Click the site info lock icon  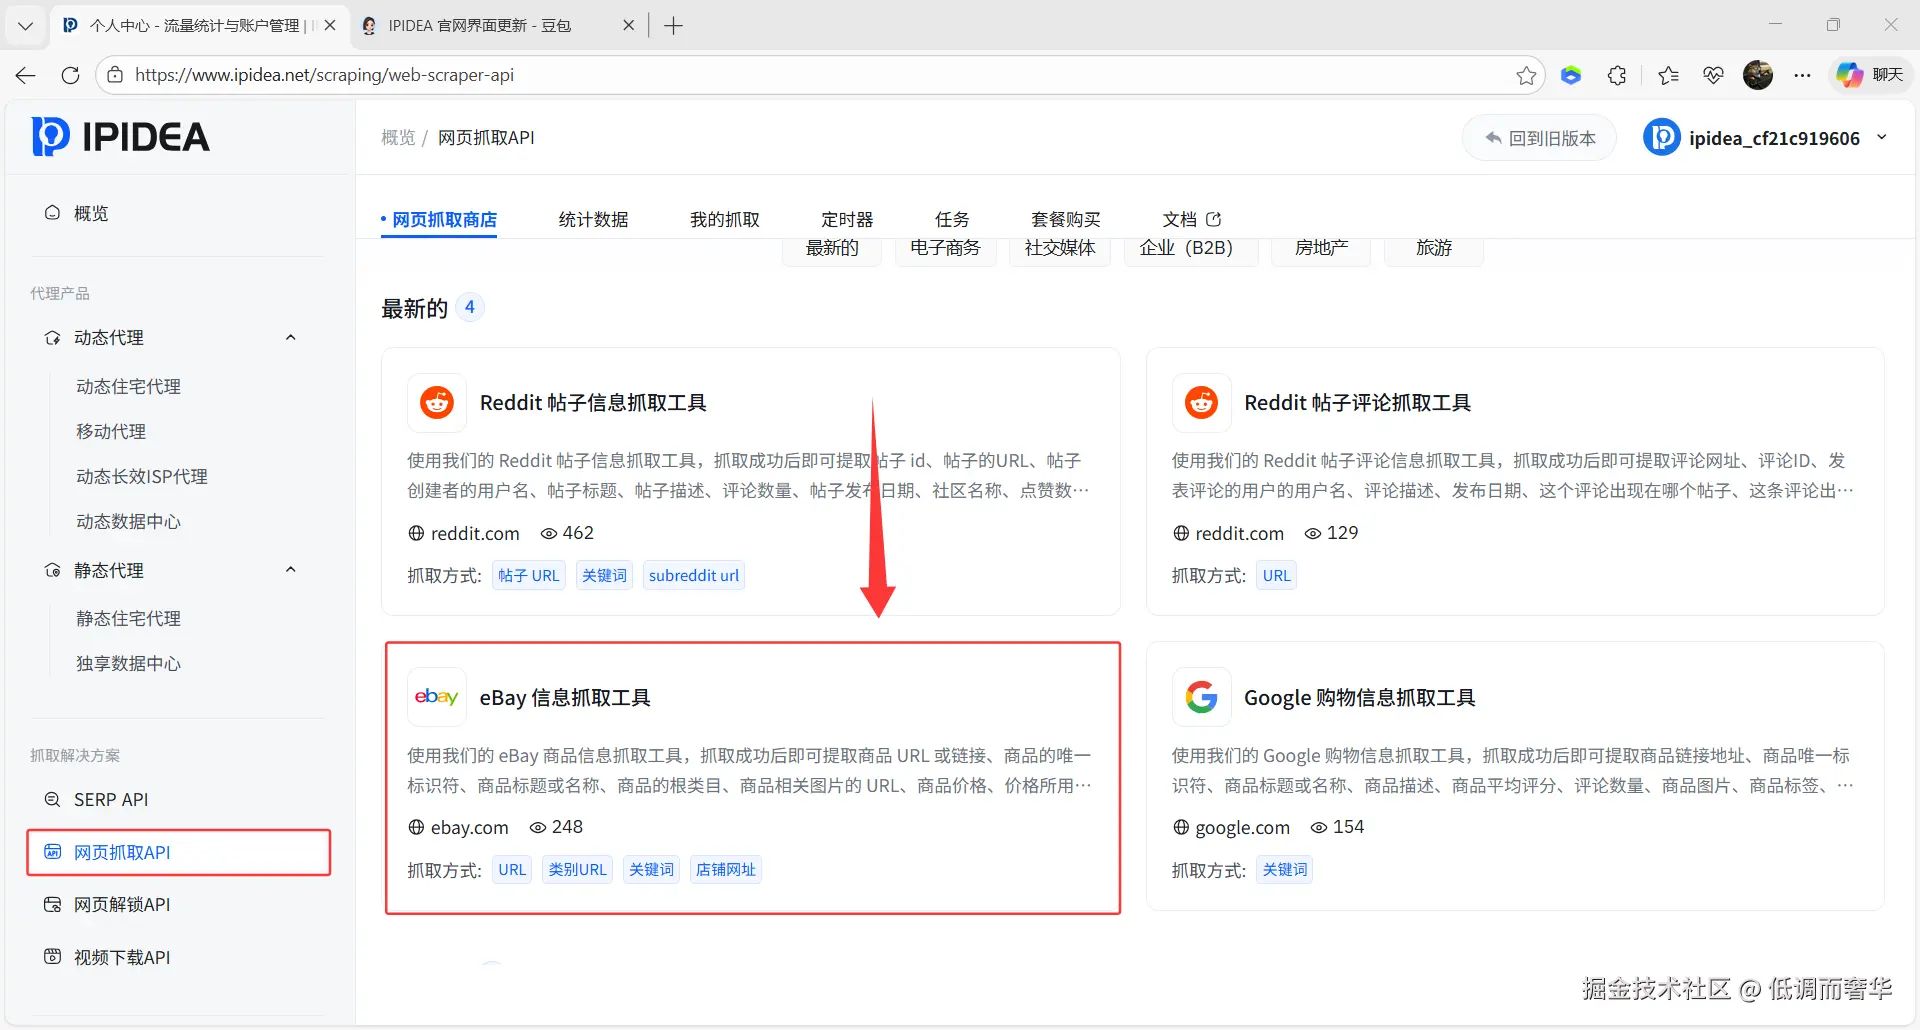coord(115,75)
